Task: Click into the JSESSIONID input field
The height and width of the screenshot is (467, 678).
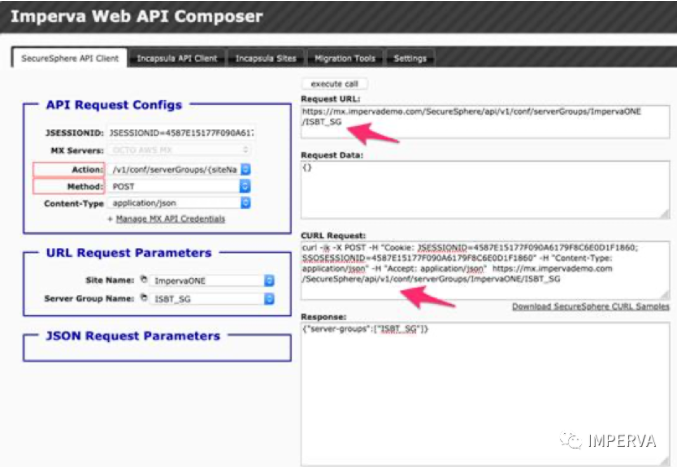Action: click(x=180, y=132)
